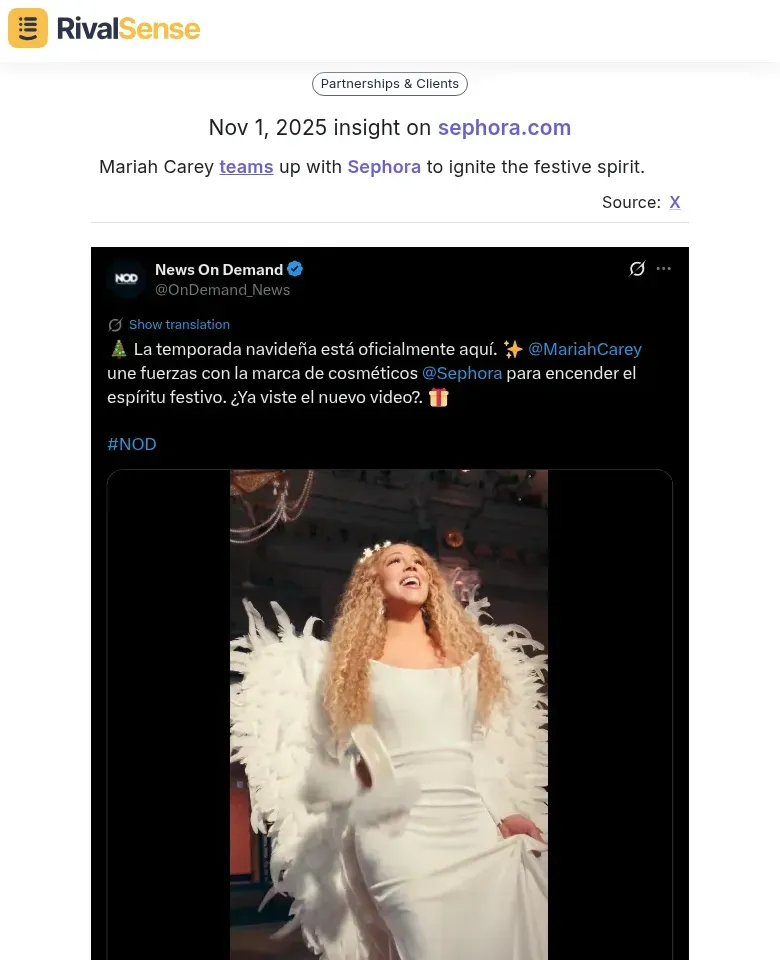
Task: Click the Christmas tree emoji in the tweet
Action: coord(116,348)
